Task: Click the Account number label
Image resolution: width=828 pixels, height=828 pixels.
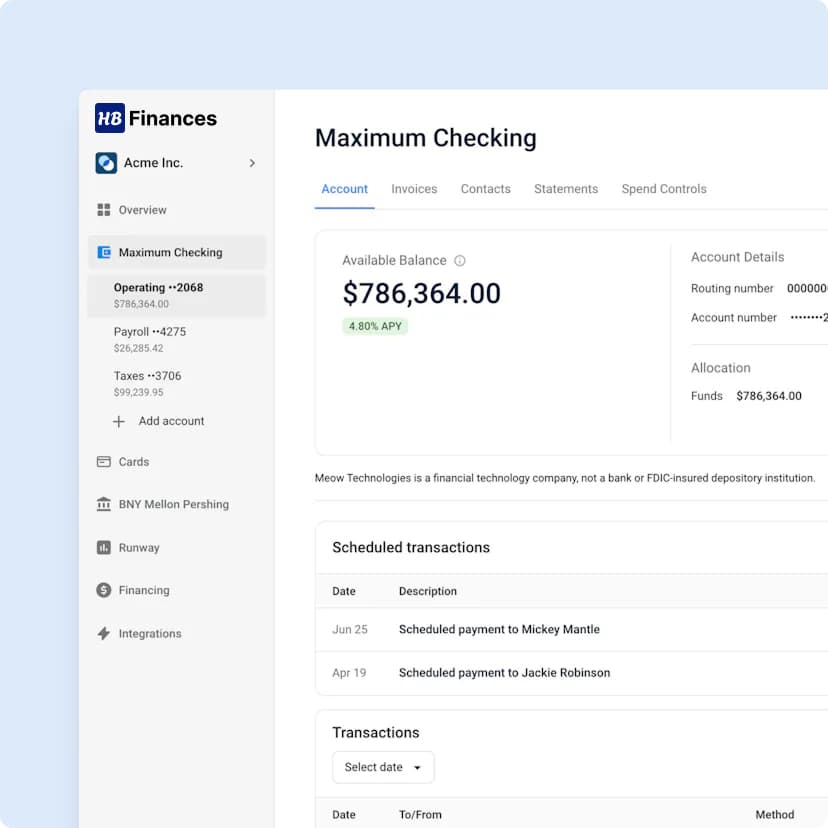Action: click(733, 317)
